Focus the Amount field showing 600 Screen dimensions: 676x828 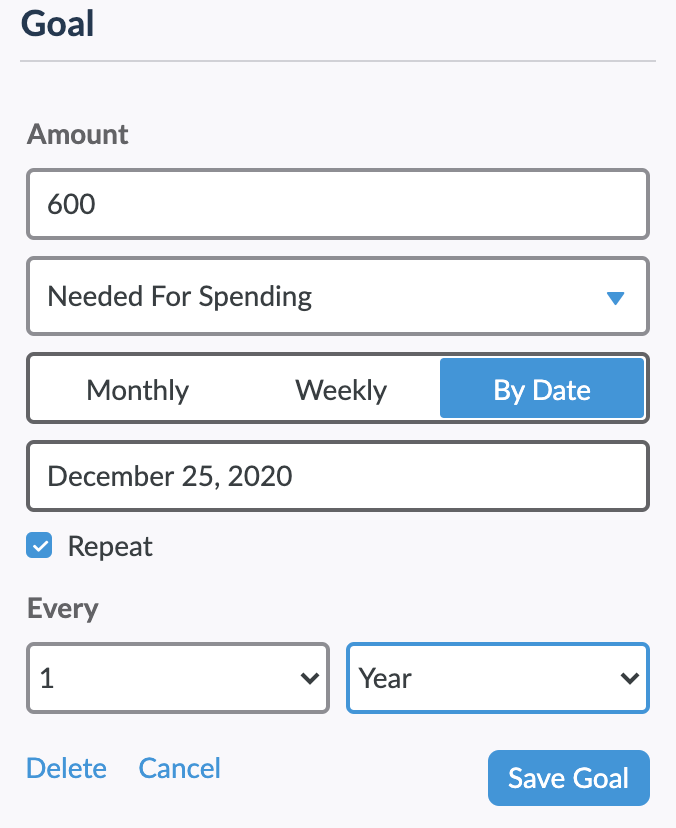pyautogui.click(x=338, y=204)
